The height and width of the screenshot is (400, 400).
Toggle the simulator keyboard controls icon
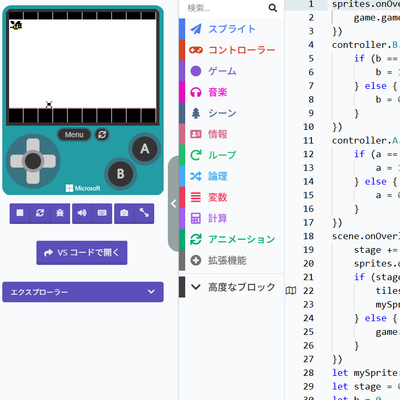coord(102,213)
